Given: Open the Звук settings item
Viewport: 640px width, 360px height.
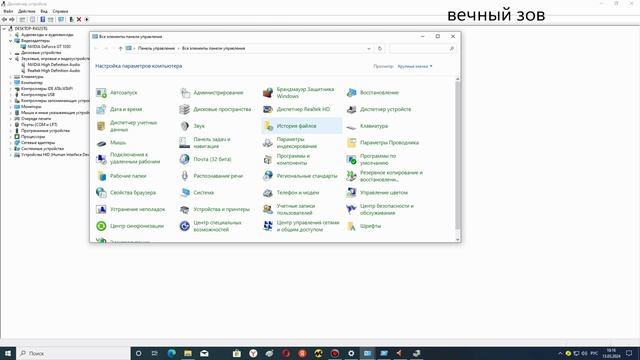Looking at the screenshot, I should (x=192, y=126).
